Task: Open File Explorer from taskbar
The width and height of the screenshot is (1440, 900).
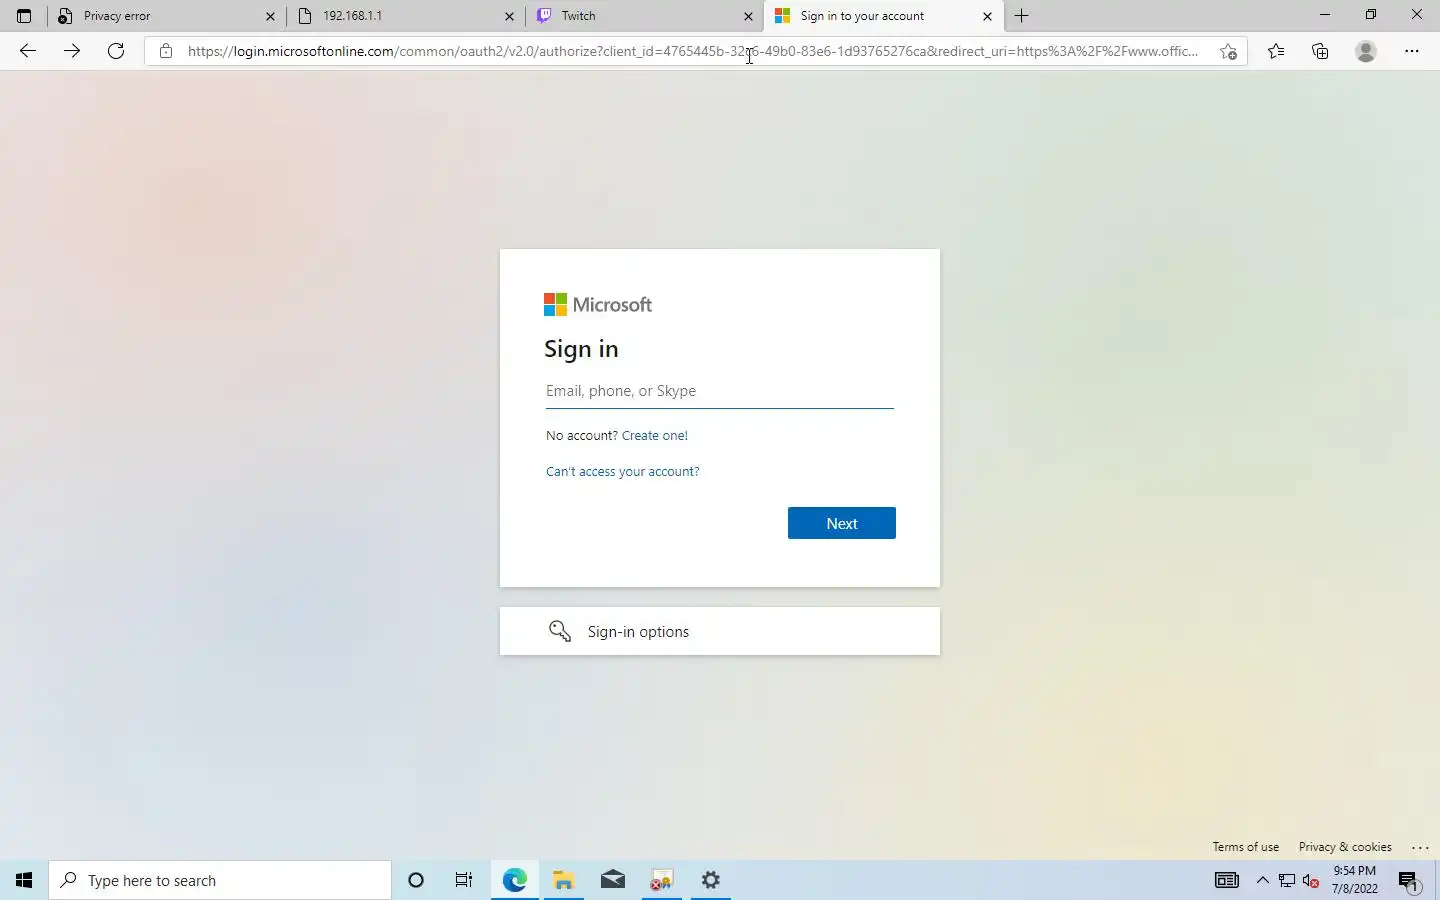Action: [563, 880]
